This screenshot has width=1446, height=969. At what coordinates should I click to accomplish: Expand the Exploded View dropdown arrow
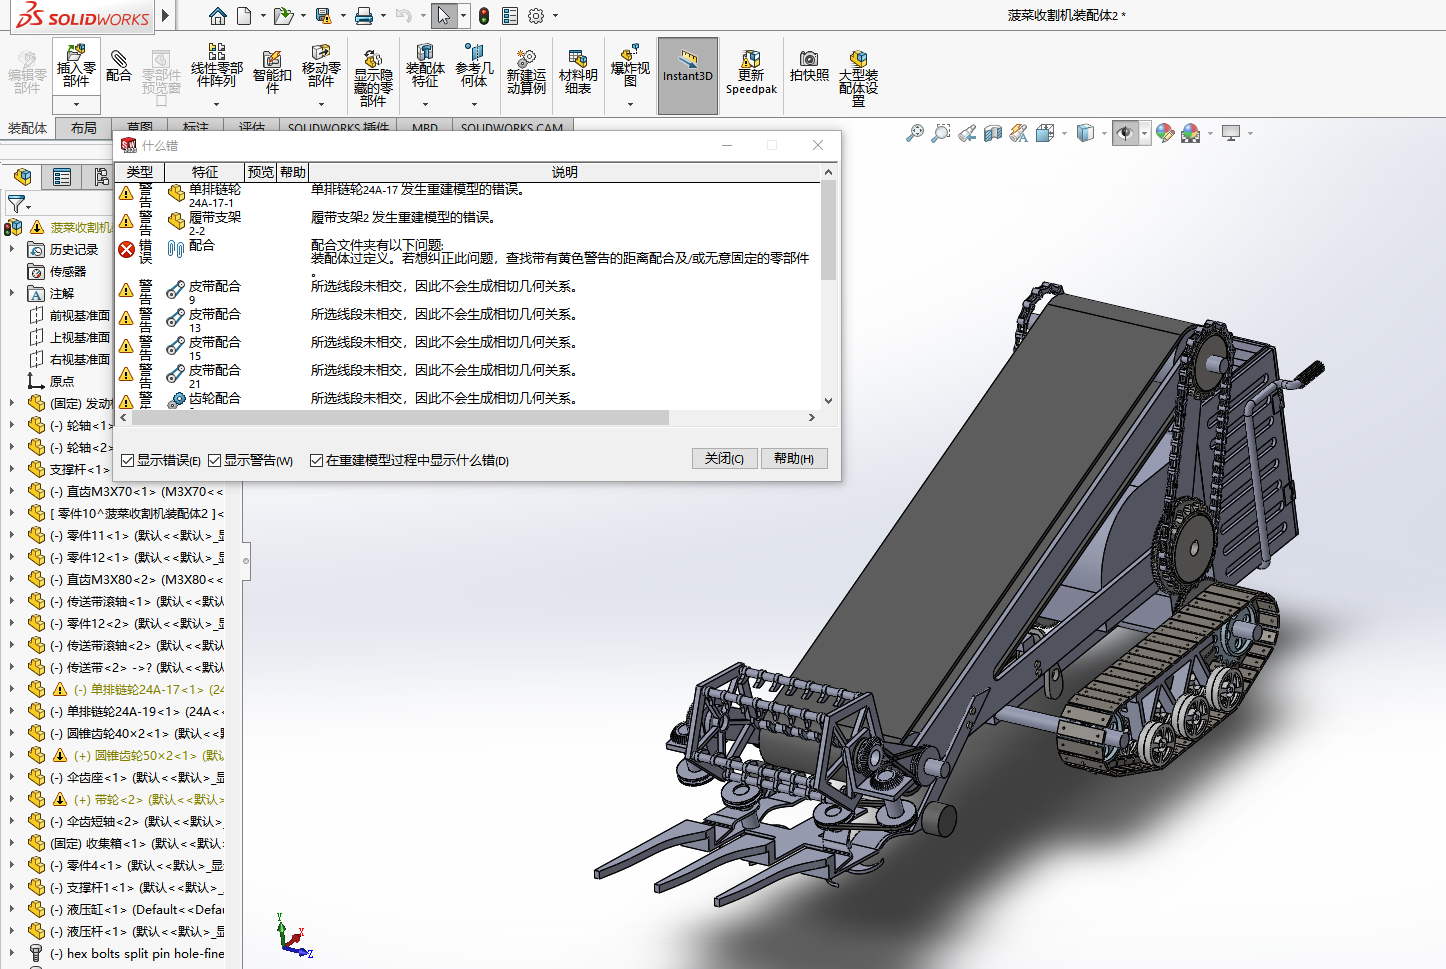click(630, 104)
